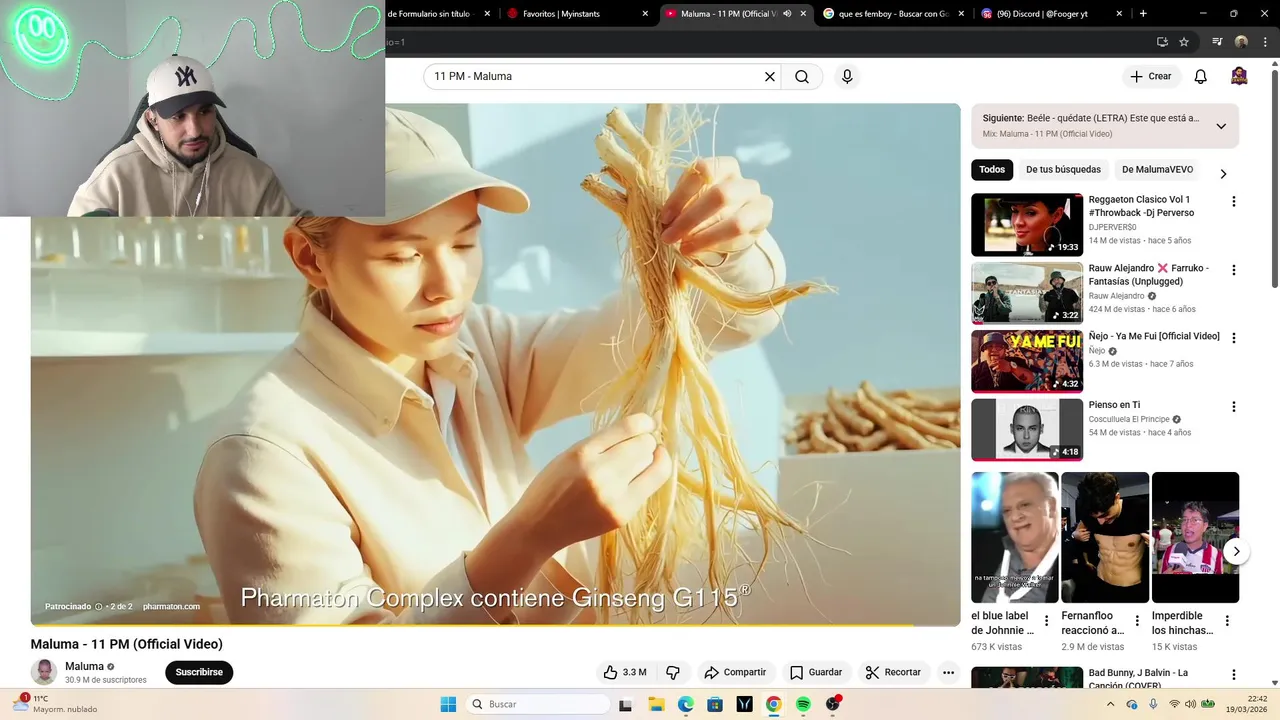
Task: Click the Suscribirse button
Action: click(x=199, y=672)
